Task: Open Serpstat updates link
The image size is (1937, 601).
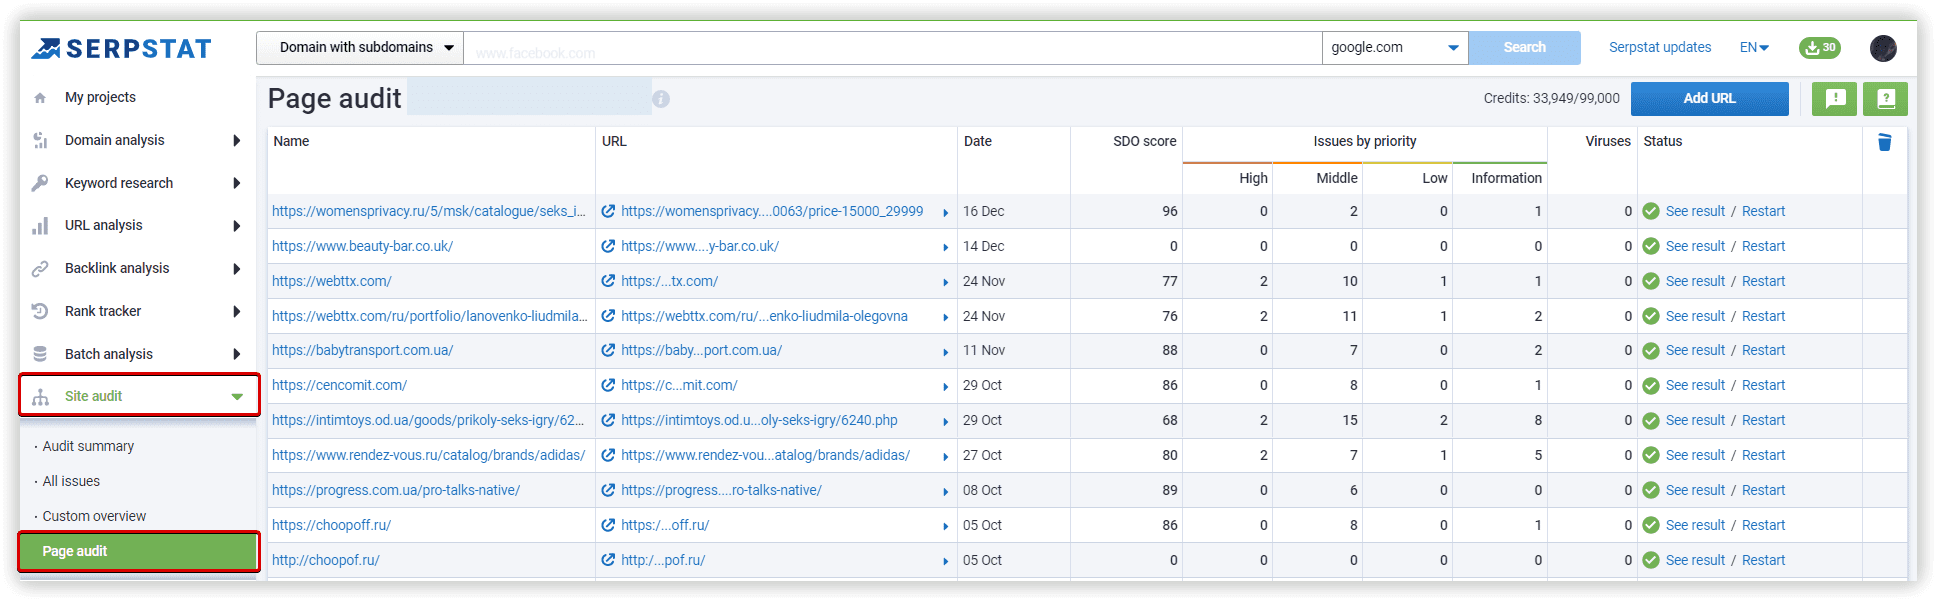Action: point(1660,47)
